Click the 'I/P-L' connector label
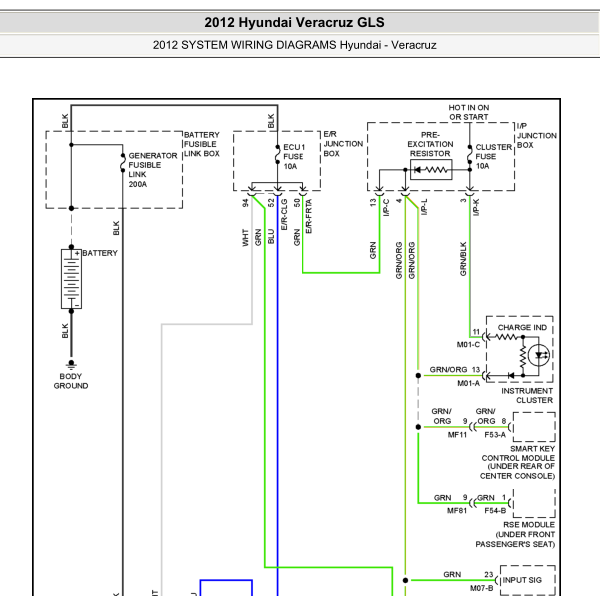Image resolution: width=600 pixels, height=596 pixels. 424,207
